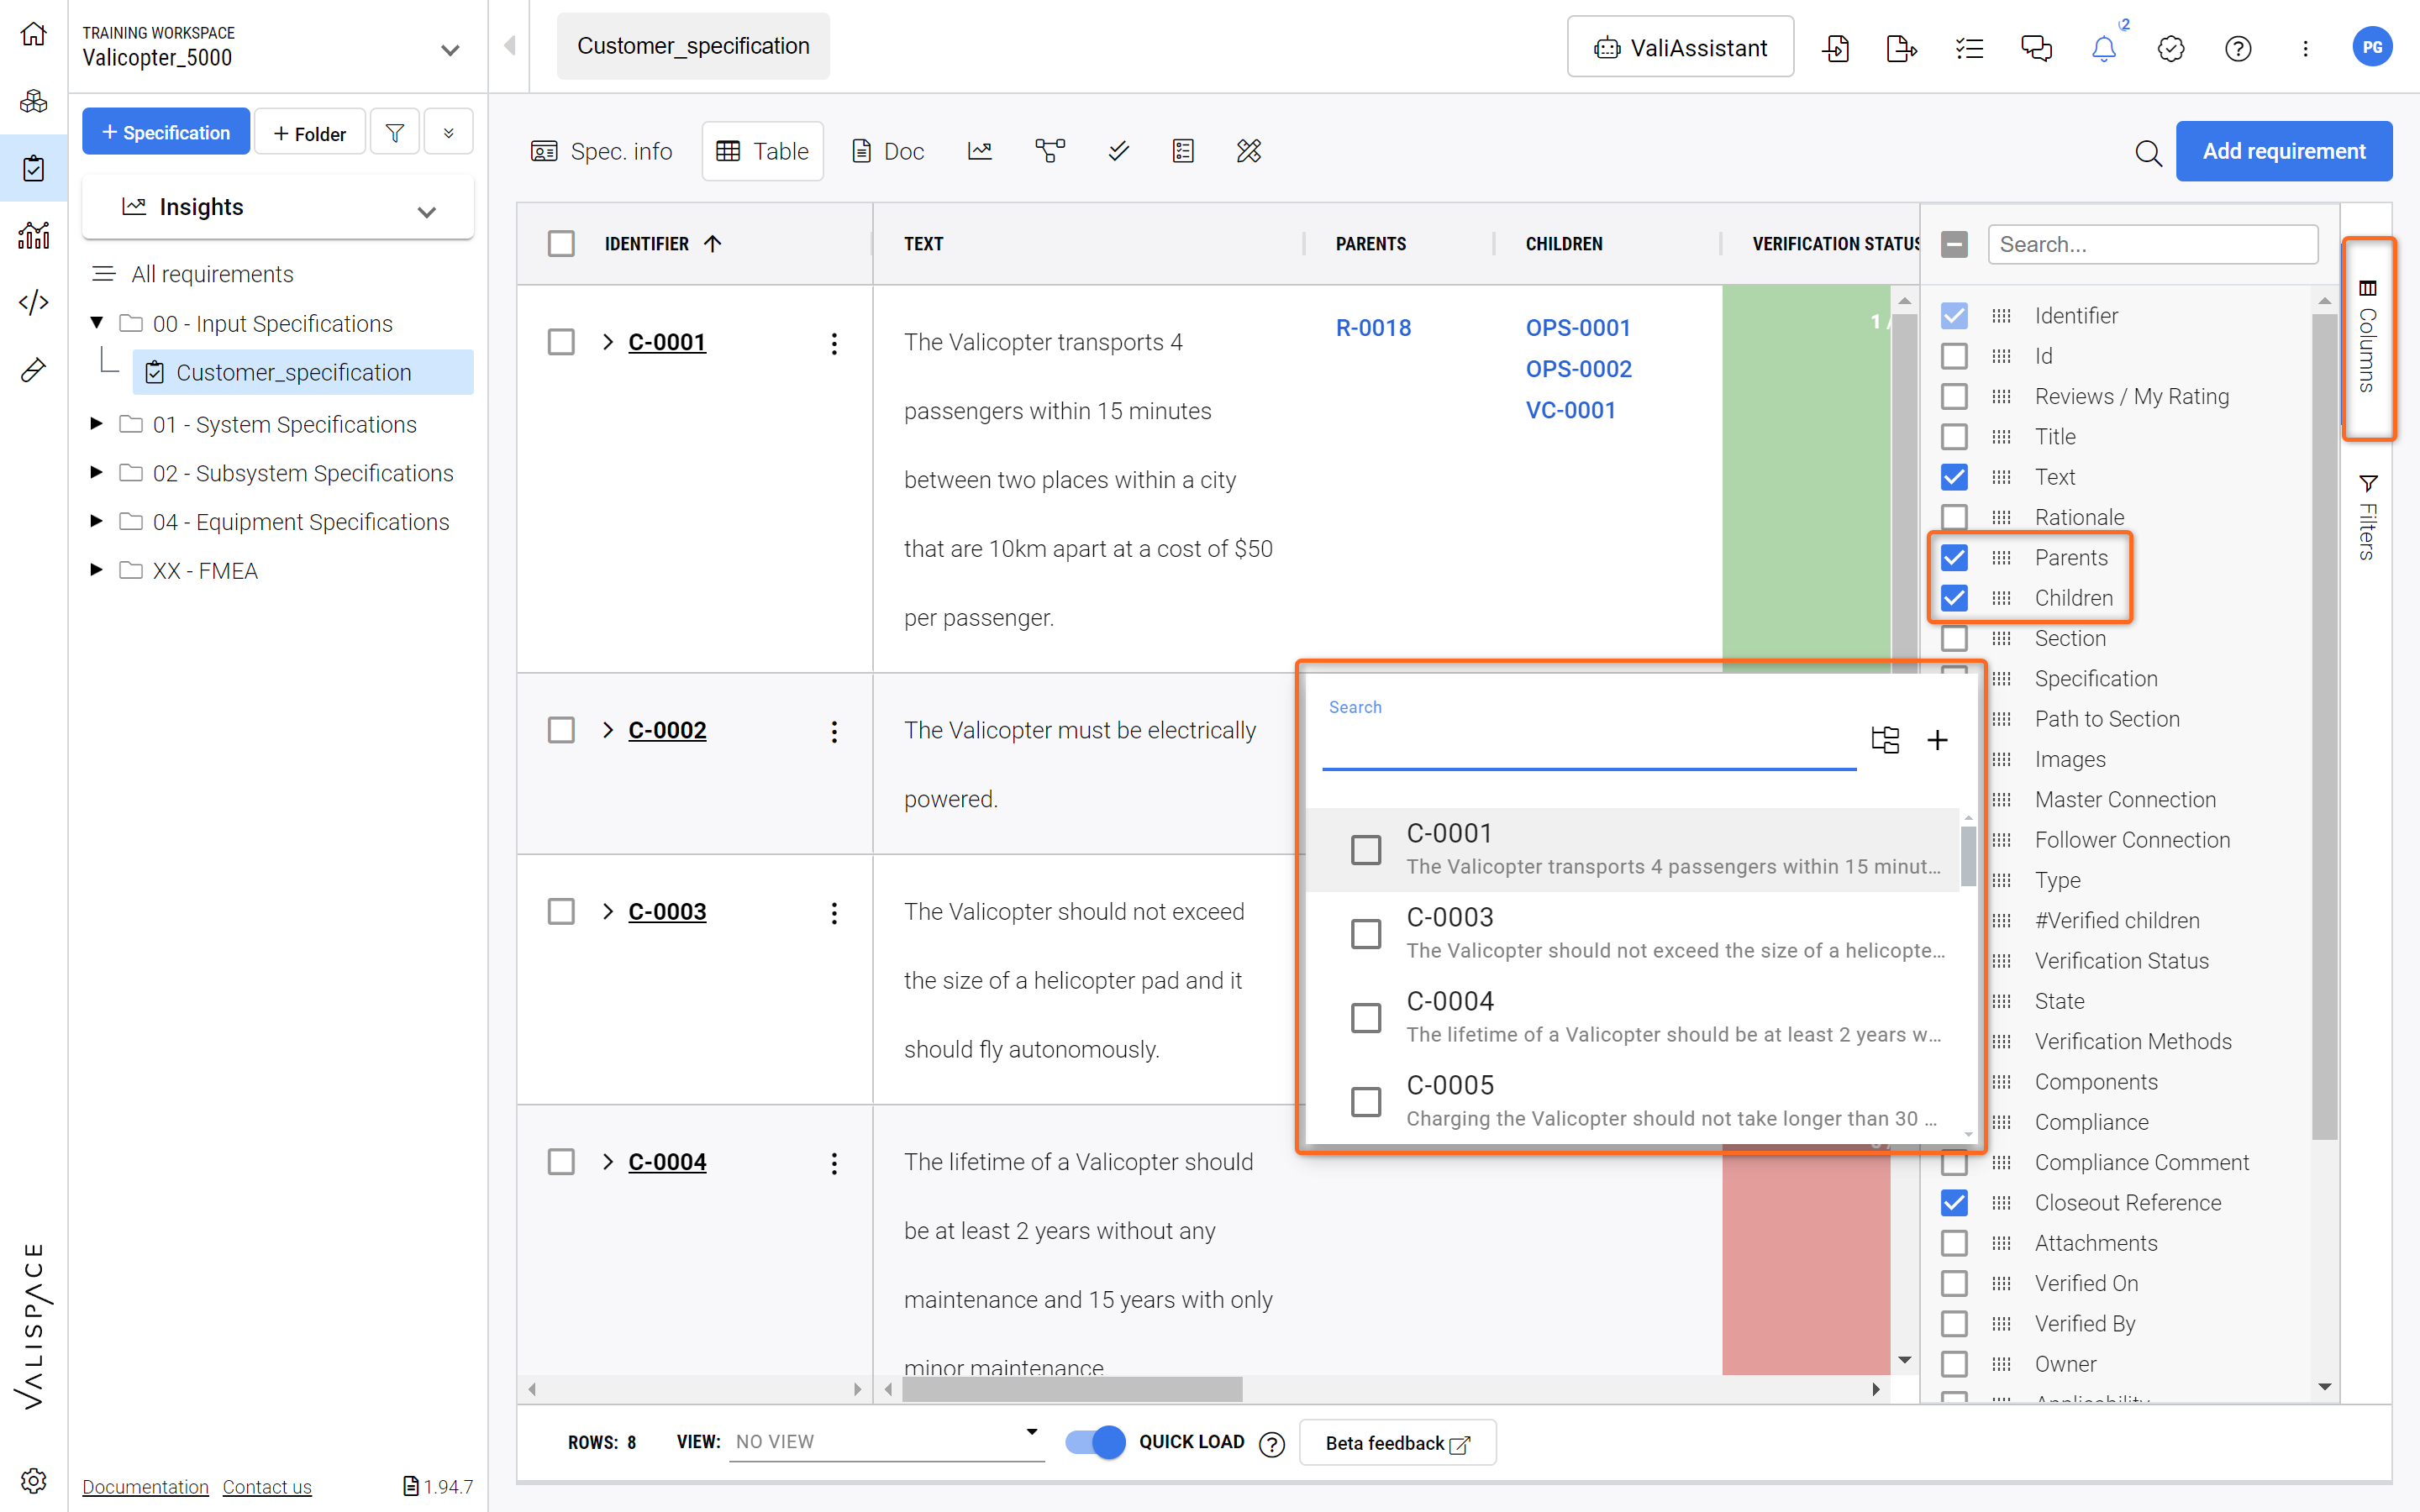Enable the Rationale column checkbox
Screen dimensions: 2420x1512
[x=1954, y=517]
